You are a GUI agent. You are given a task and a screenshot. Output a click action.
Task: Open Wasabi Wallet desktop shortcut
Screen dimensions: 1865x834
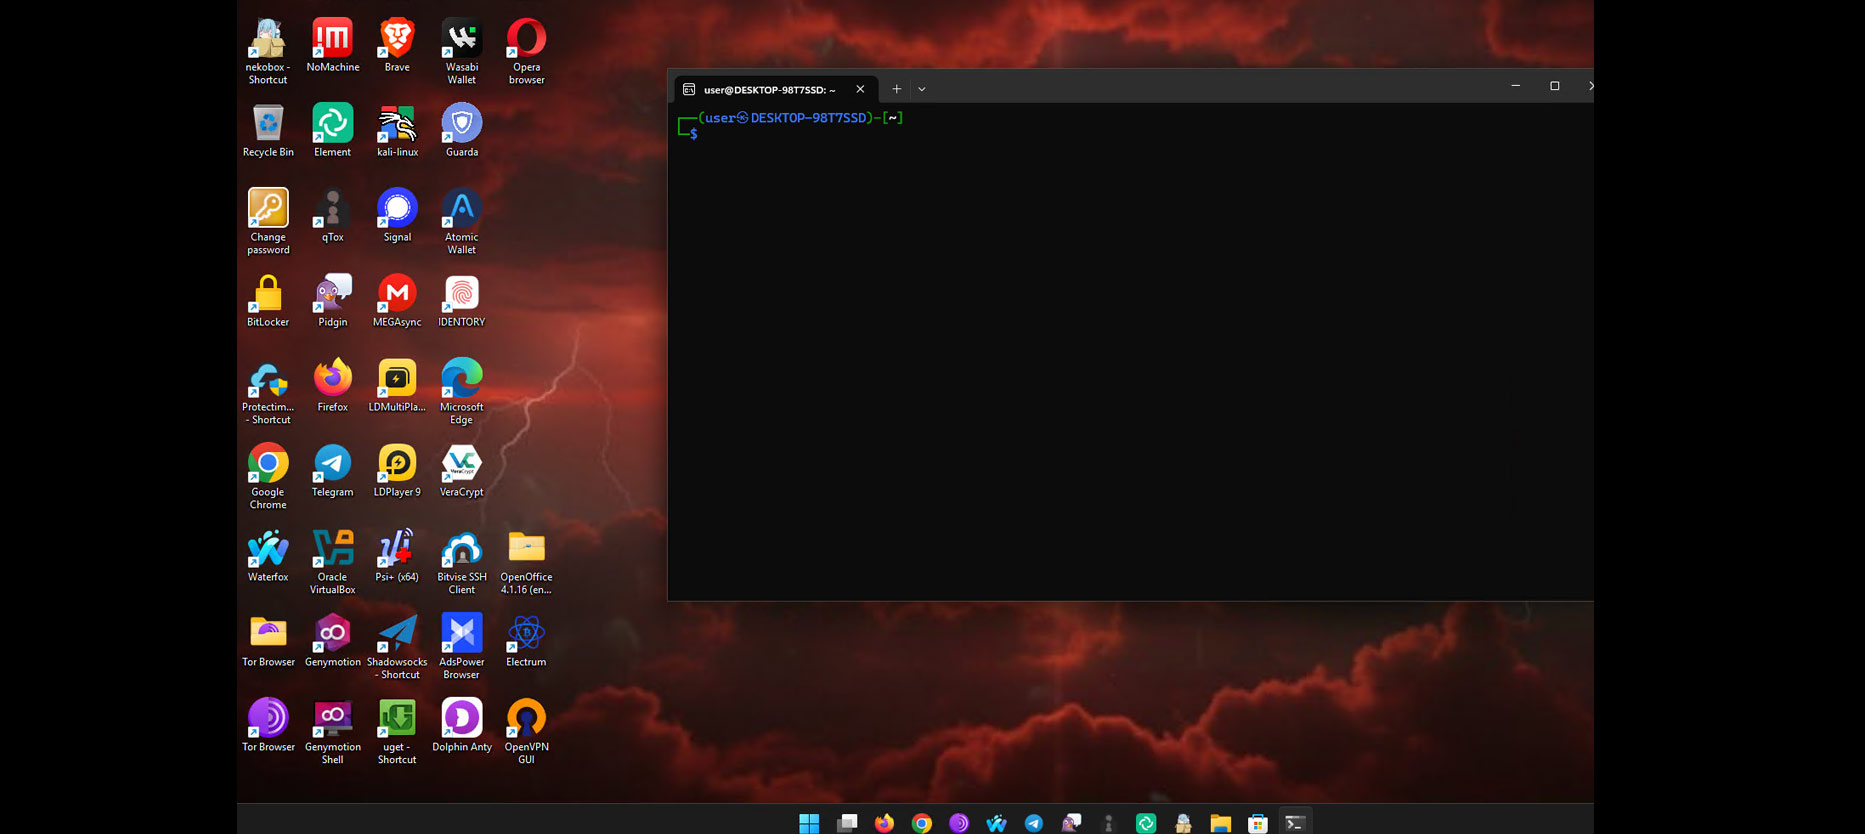coord(461,52)
